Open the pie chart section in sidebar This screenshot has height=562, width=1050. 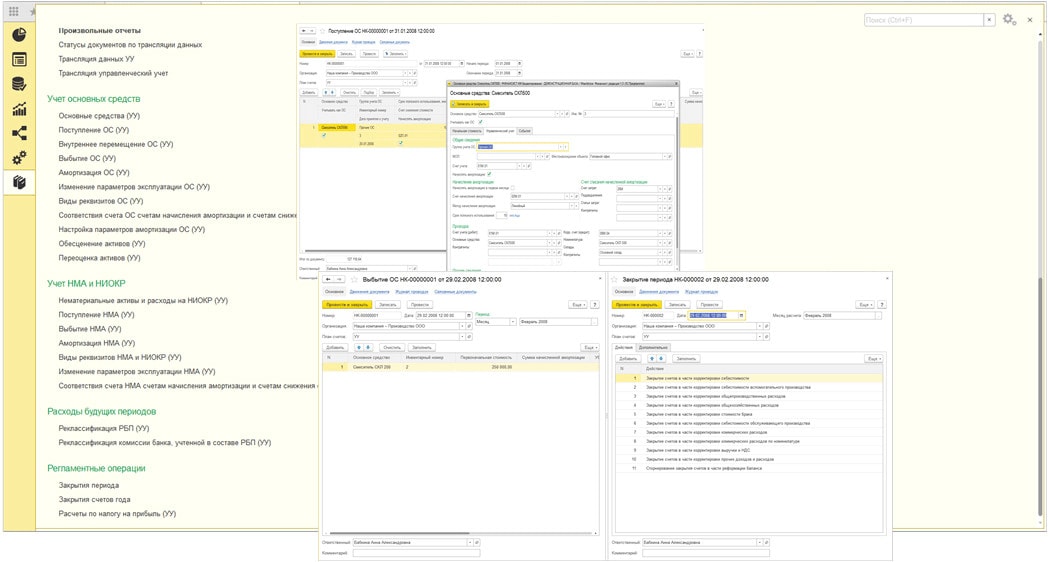pyautogui.click(x=19, y=35)
